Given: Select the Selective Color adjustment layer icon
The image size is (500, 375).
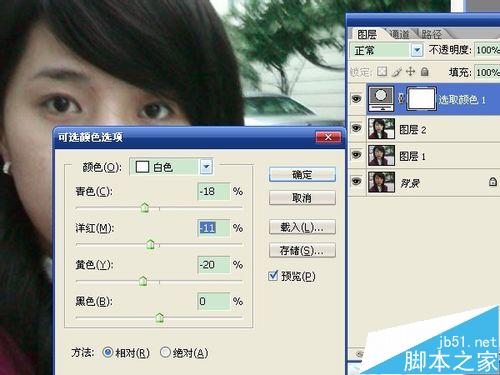Looking at the screenshot, I should (381, 99).
